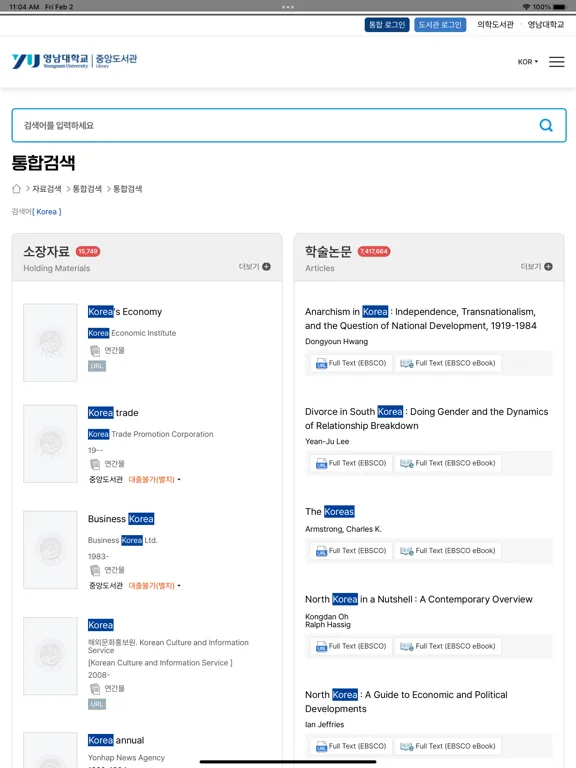This screenshot has width=576, height=768.
Task: Click publisher text Korea Economic Institute
Action: pyautogui.click(x=132, y=333)
